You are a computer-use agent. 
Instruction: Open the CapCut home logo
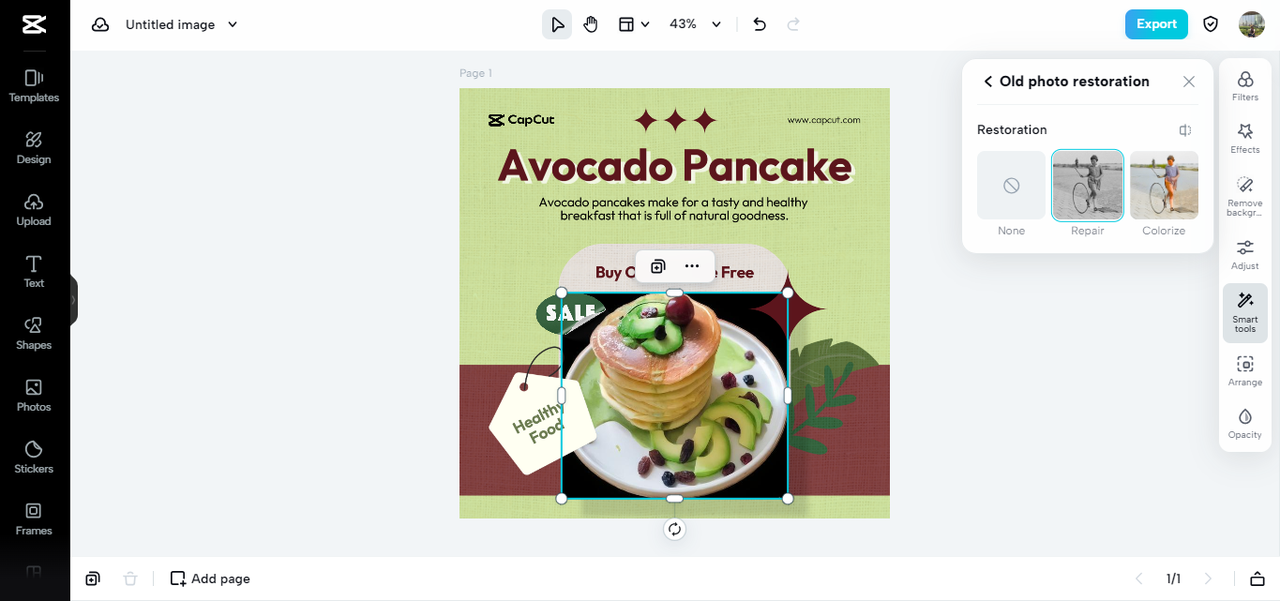coord(34,24)
